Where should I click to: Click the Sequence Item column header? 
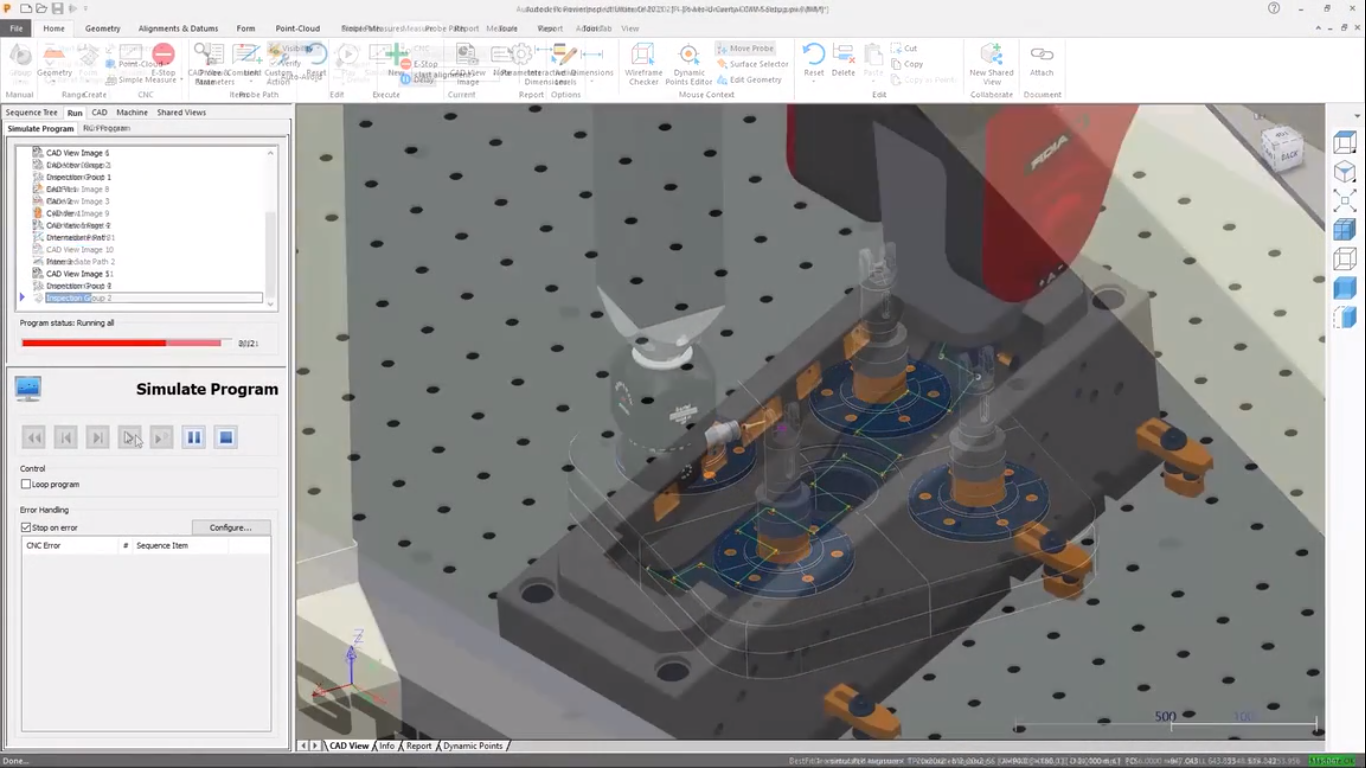coord(180,546)
